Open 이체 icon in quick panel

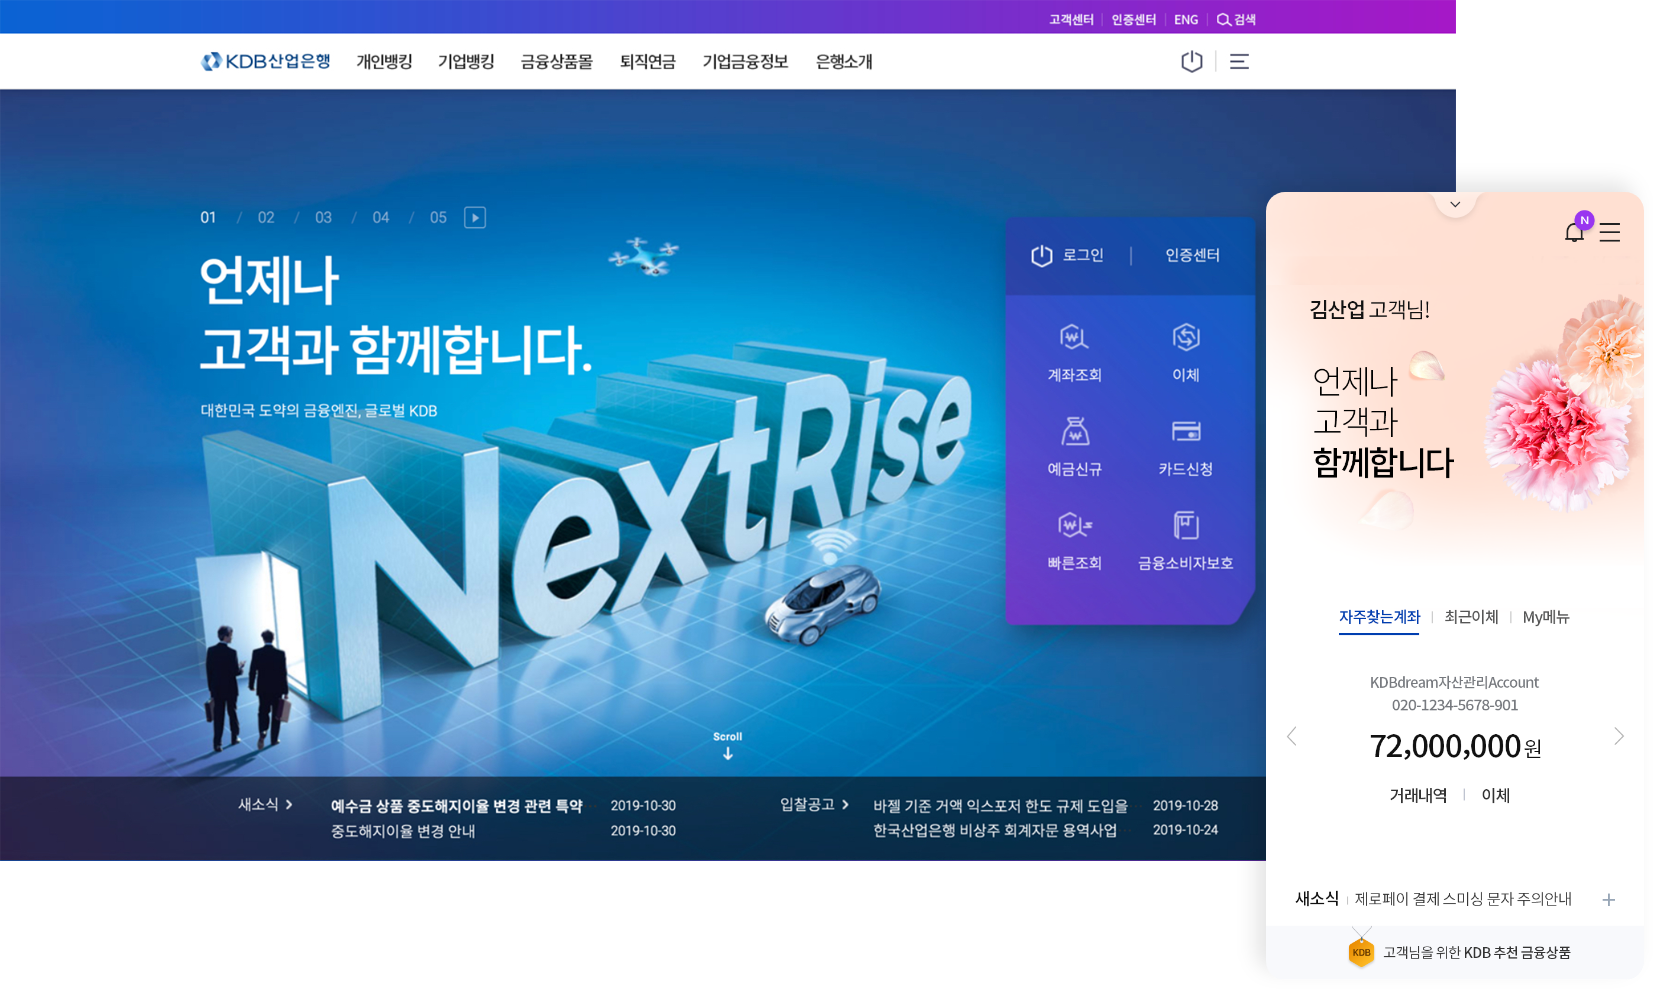[x=1186, y=337]
